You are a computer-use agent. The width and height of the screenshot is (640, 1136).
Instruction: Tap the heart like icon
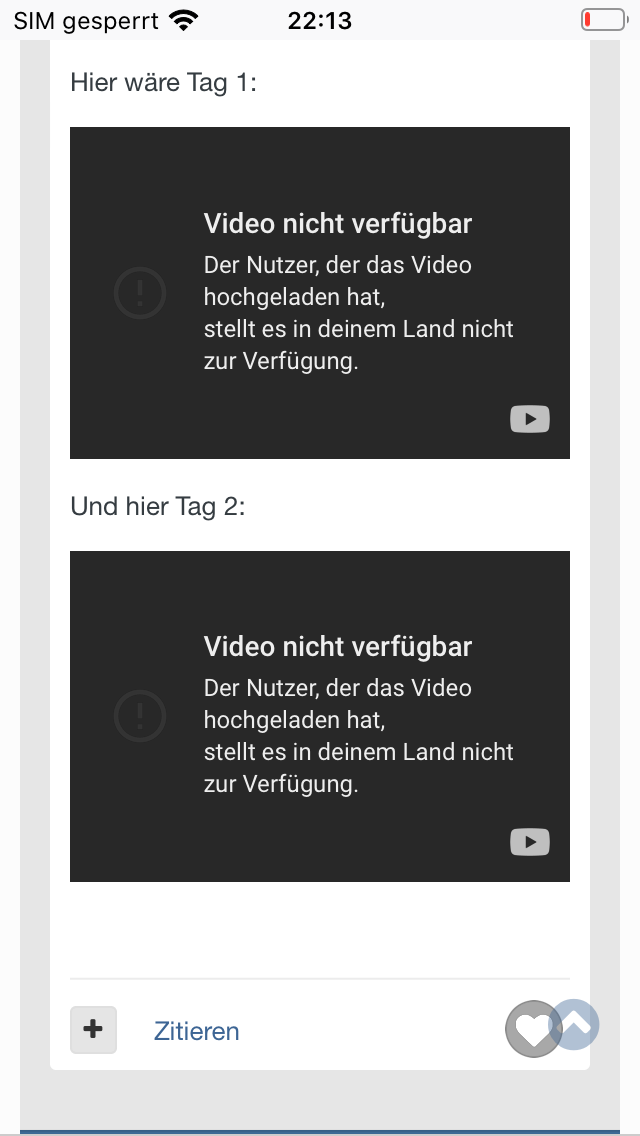533,1029
